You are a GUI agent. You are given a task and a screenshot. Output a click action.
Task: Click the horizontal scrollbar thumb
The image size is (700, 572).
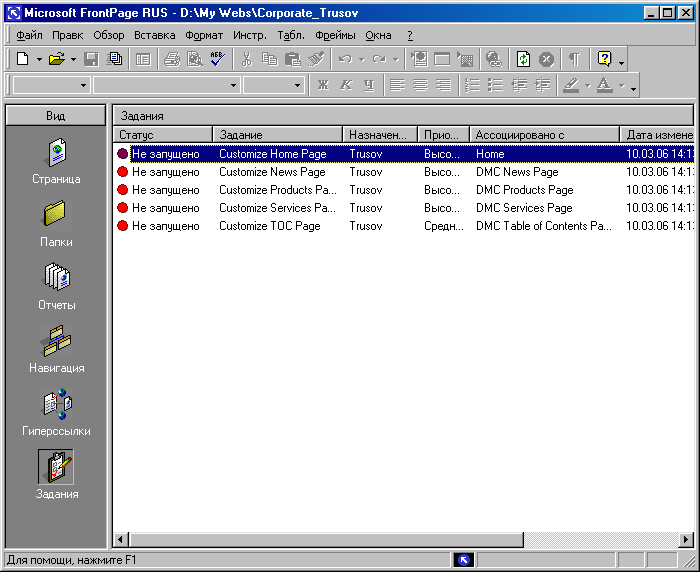click(x=326, y=540)
